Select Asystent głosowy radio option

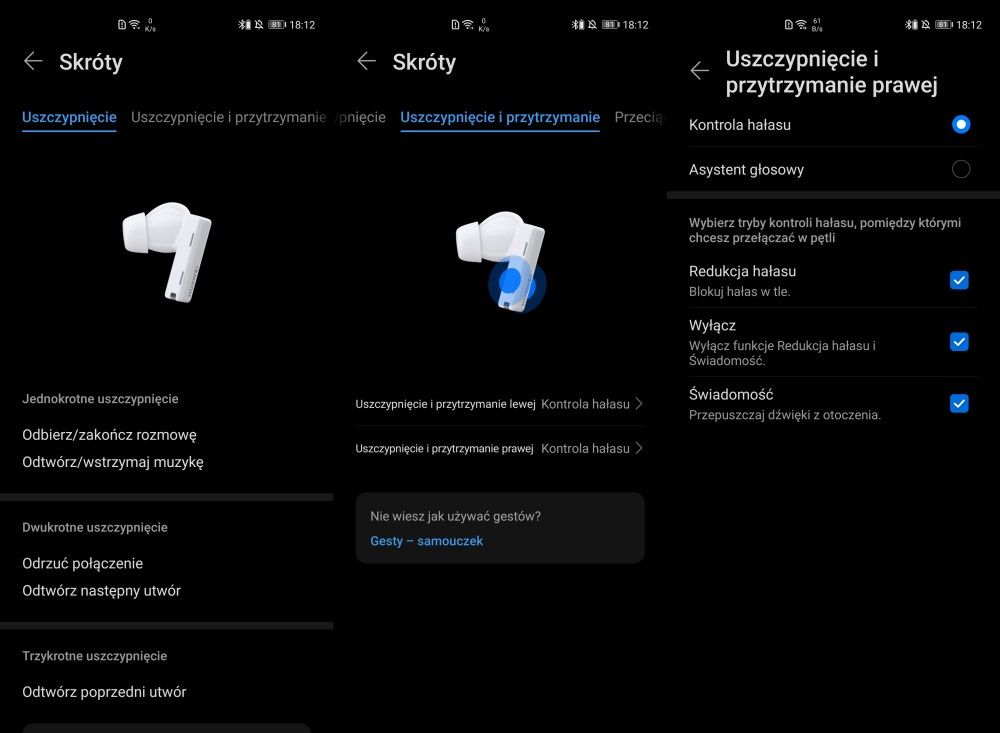coord(960,169)
